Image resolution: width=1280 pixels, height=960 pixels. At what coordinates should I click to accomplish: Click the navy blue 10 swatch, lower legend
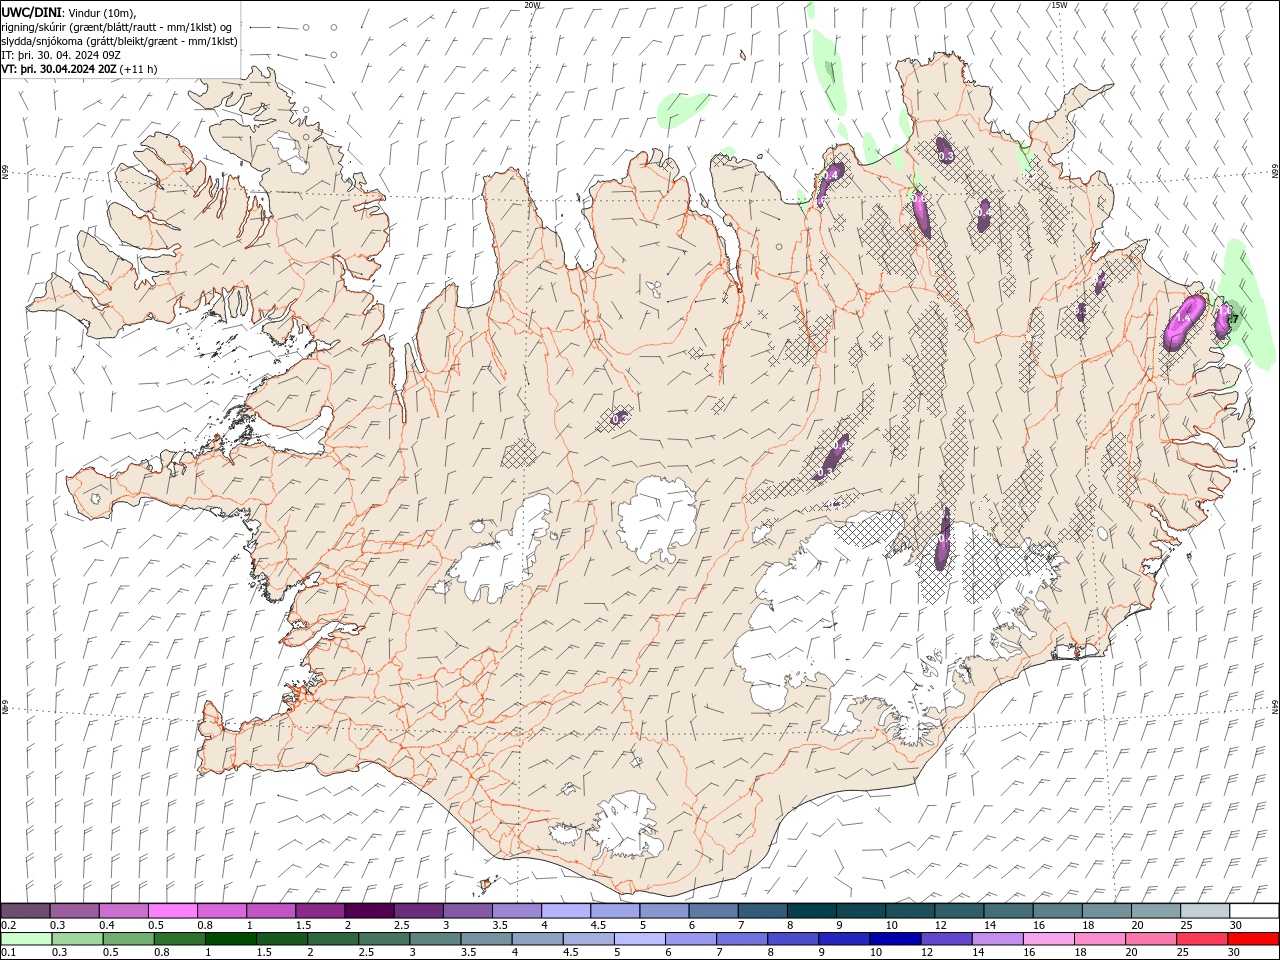point(894,939)
